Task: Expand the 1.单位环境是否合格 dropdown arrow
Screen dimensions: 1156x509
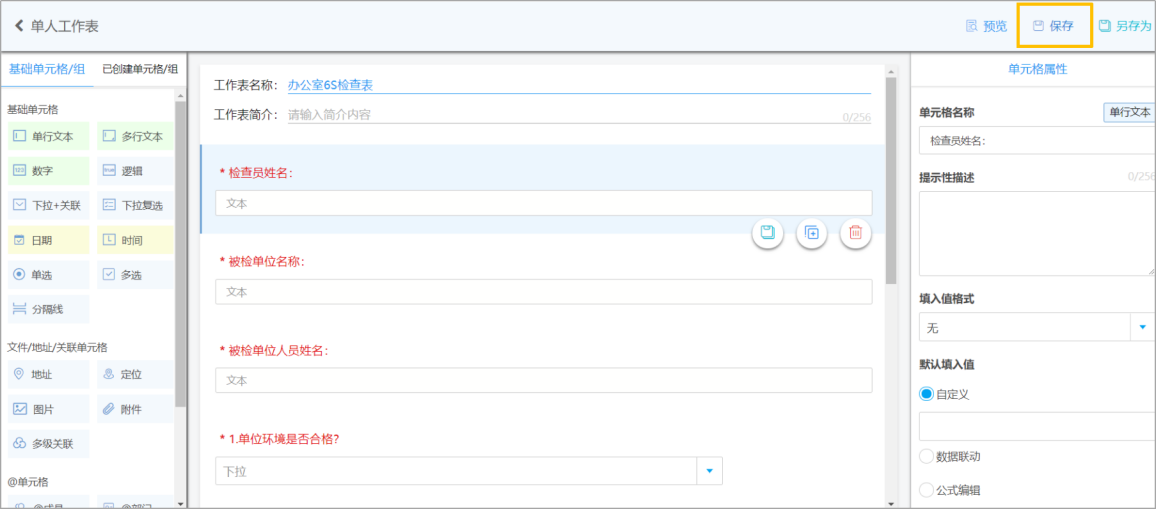Action: point(709,471)
